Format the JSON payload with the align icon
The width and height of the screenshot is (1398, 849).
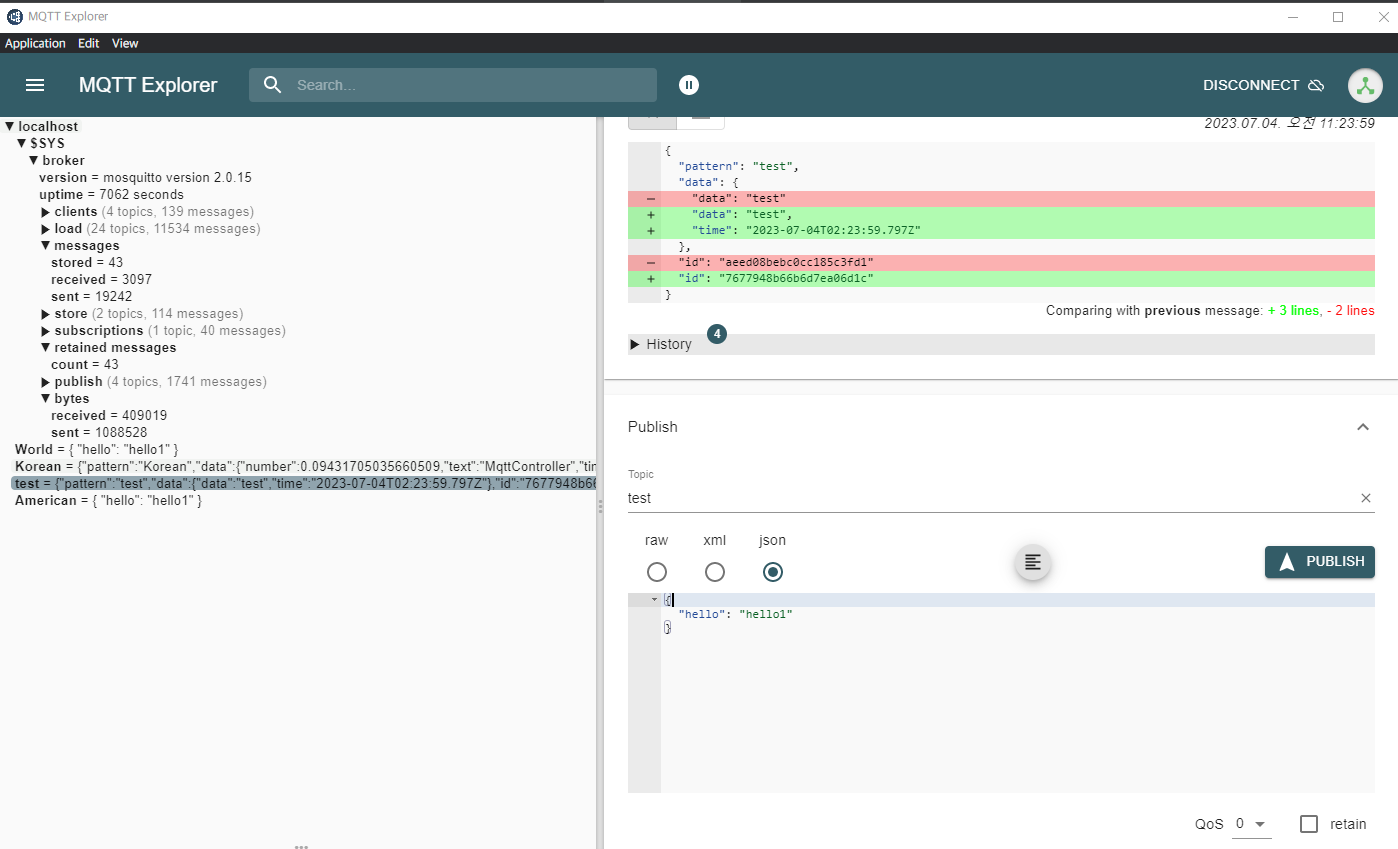pos(1033,563)
